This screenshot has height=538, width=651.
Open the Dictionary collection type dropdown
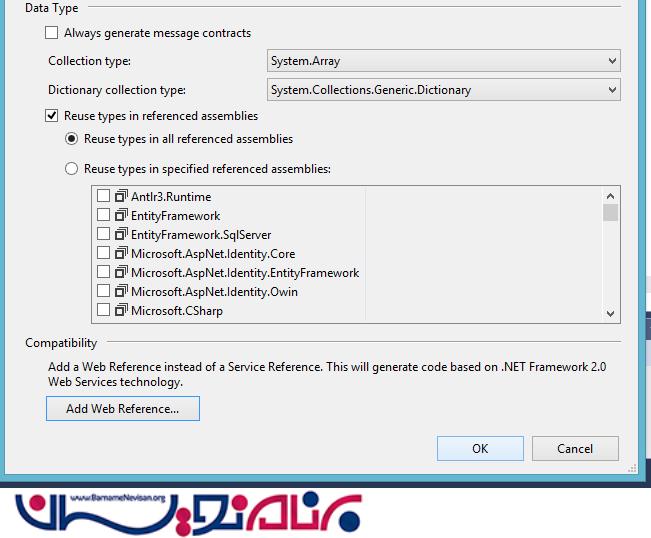(444, 90)
